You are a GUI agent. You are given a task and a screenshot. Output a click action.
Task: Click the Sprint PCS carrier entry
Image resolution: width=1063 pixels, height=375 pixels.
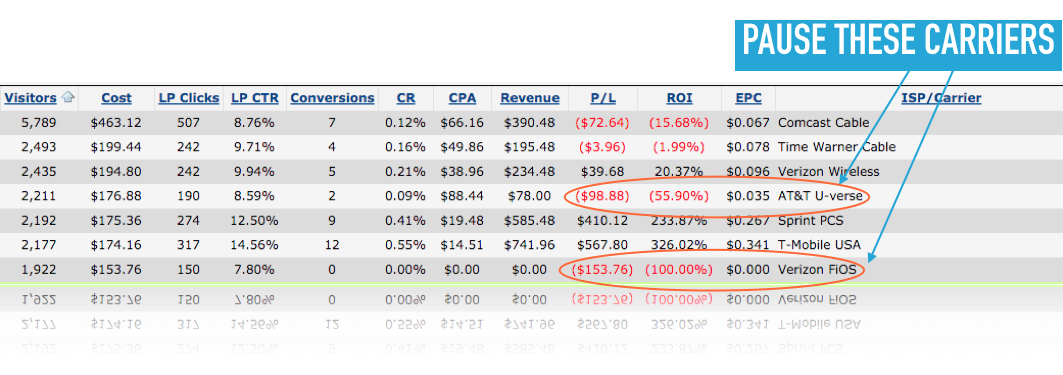(x=811, y=220)
